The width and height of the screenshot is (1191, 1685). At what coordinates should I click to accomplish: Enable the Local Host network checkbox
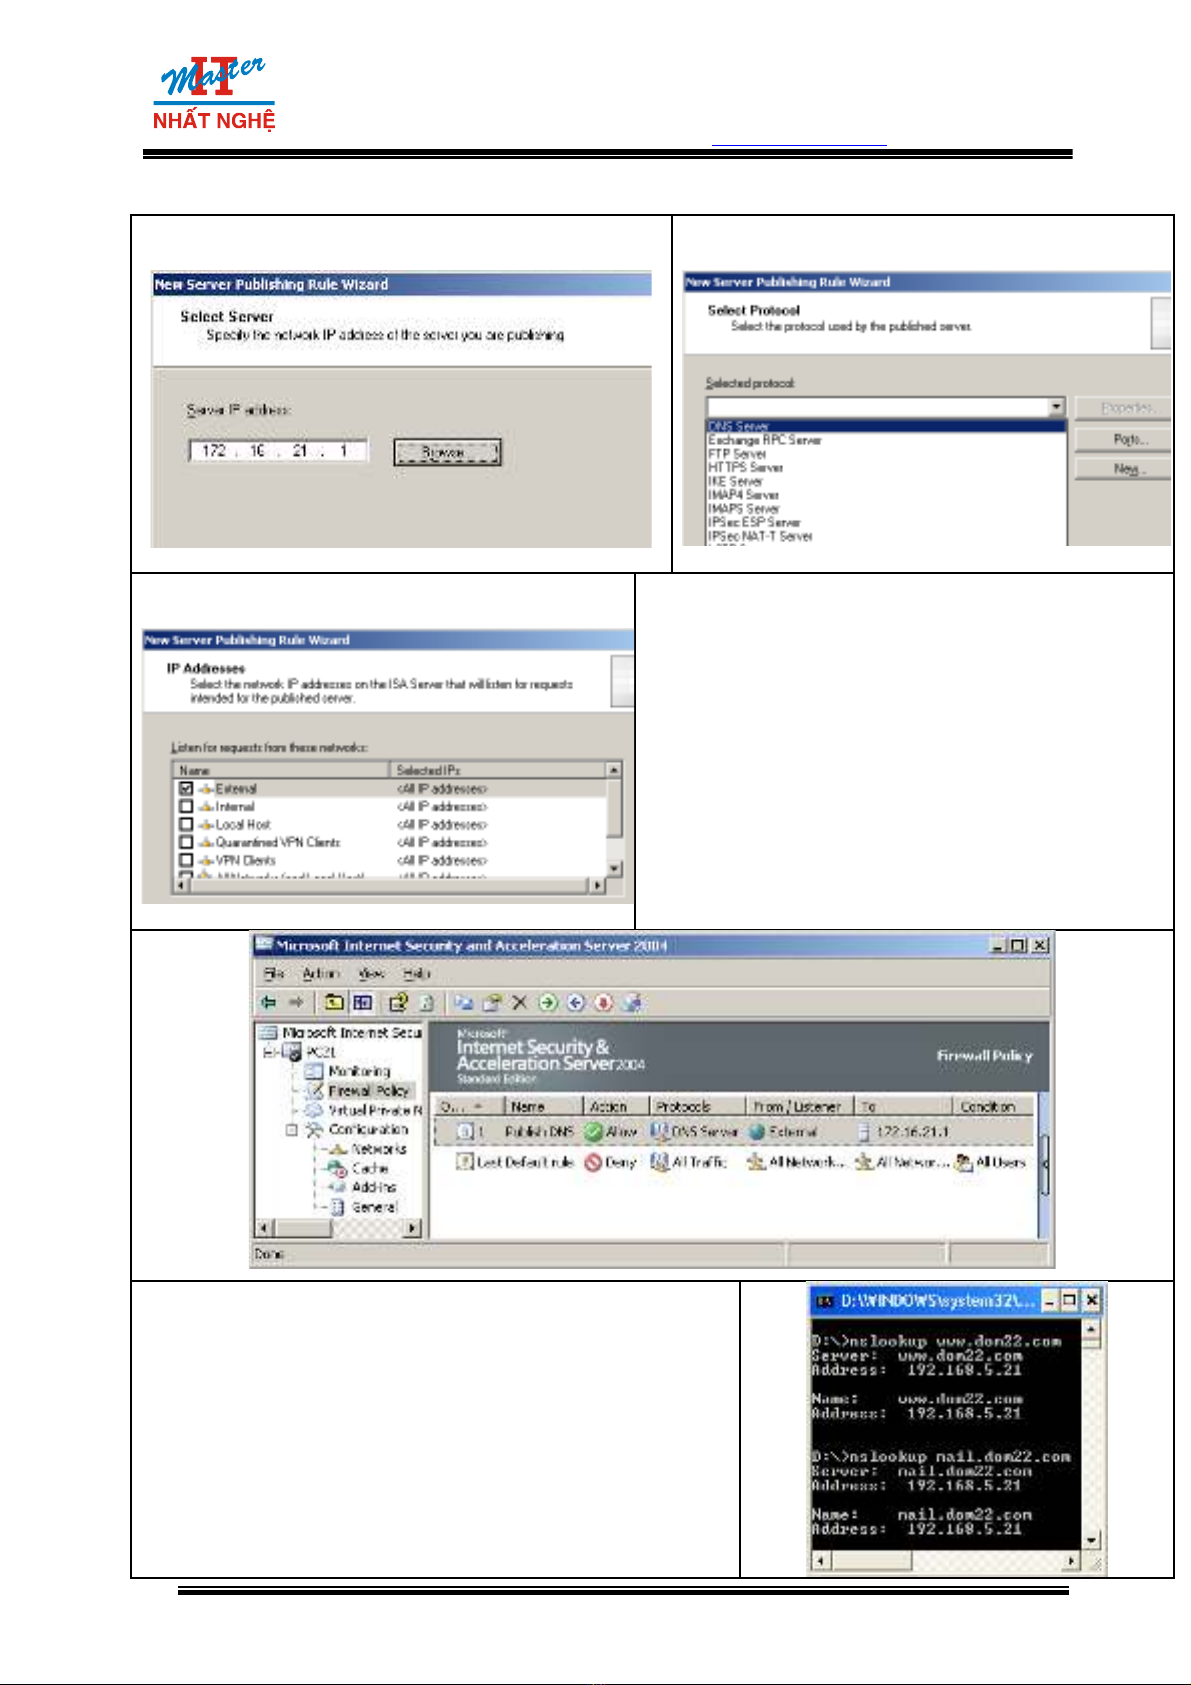(186, 825)
